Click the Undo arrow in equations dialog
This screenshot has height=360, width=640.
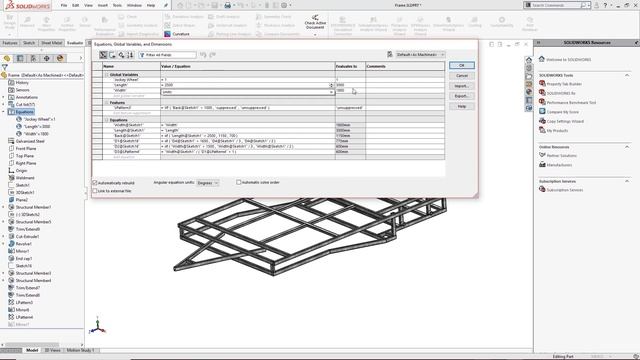pyautogui.click(x=203, y=55)
